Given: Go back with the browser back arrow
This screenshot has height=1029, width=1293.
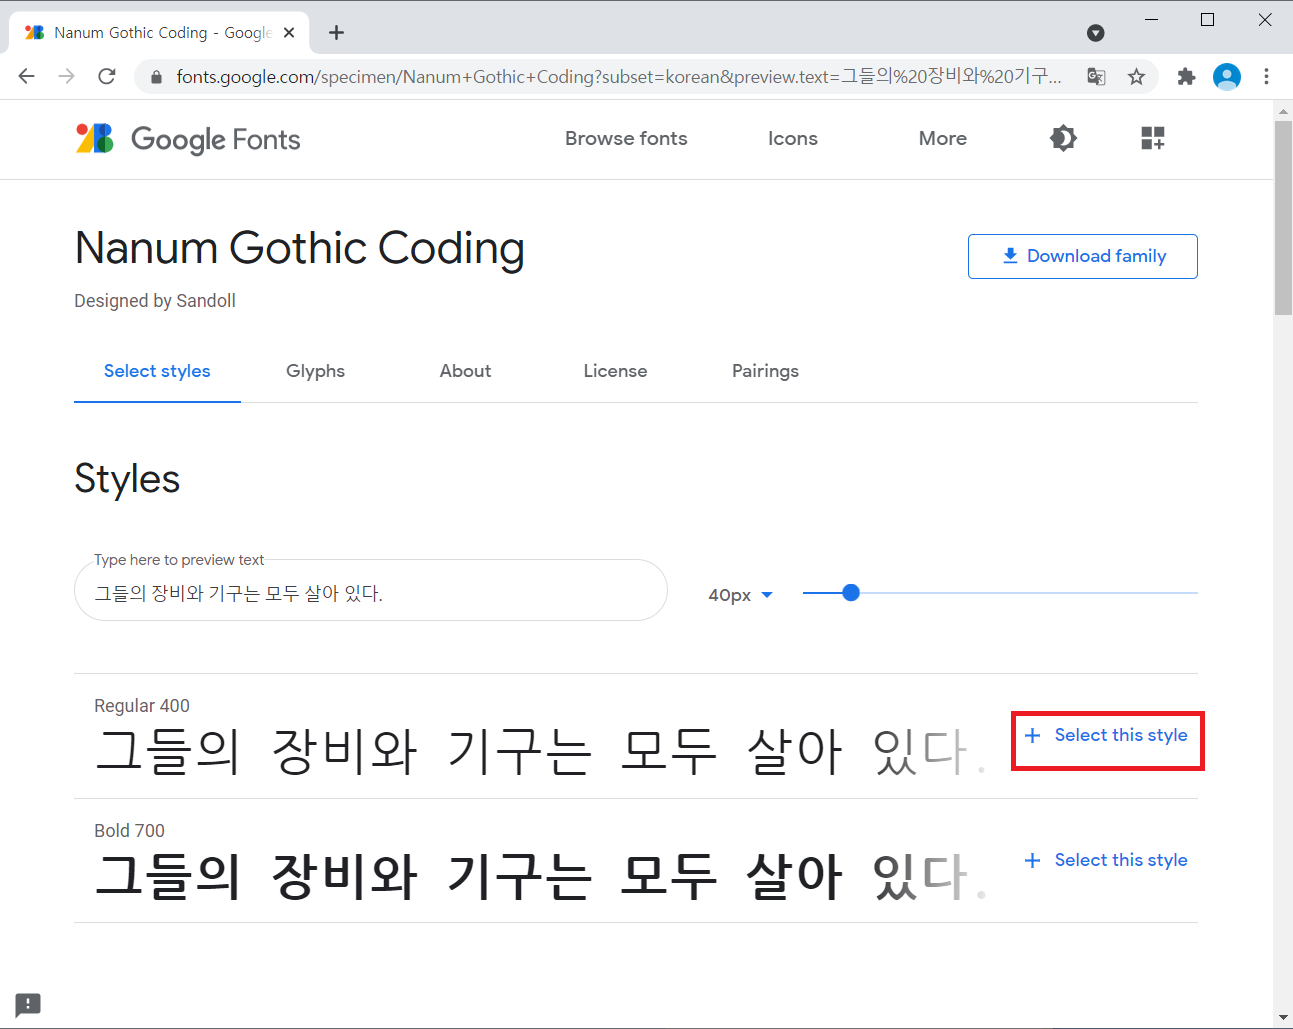Looking at the screenshot, I should [x=27, y=76].
